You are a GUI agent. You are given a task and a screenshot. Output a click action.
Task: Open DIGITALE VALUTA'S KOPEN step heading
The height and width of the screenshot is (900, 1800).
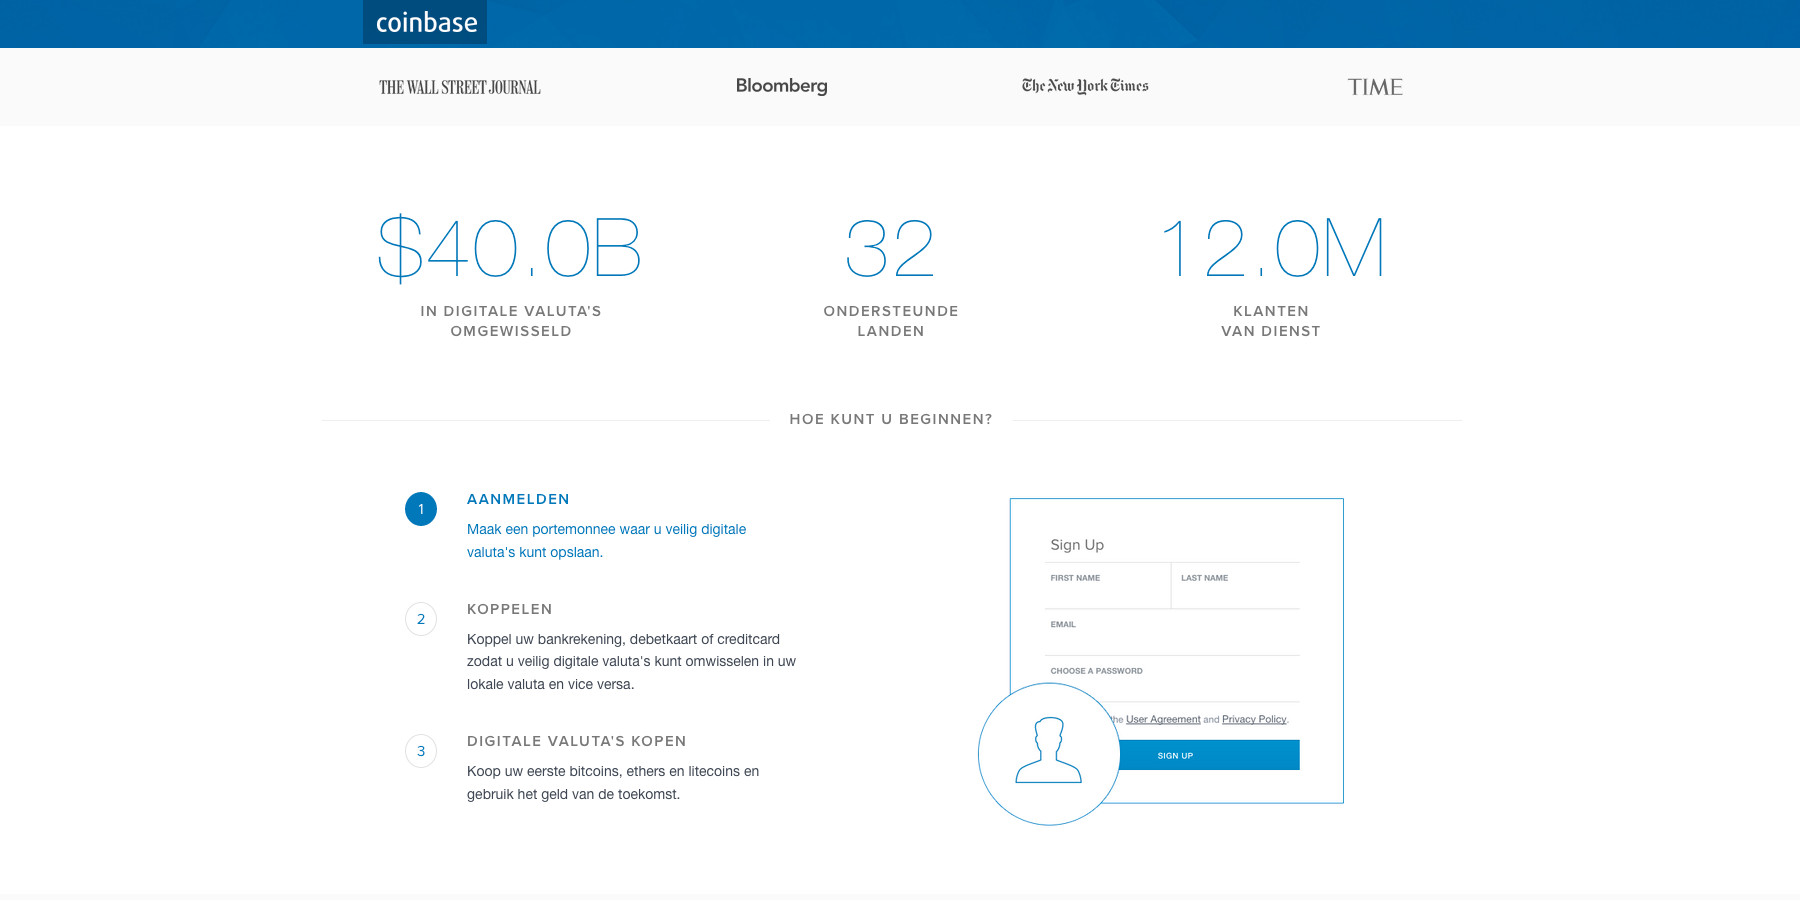[x=577, y=741]
